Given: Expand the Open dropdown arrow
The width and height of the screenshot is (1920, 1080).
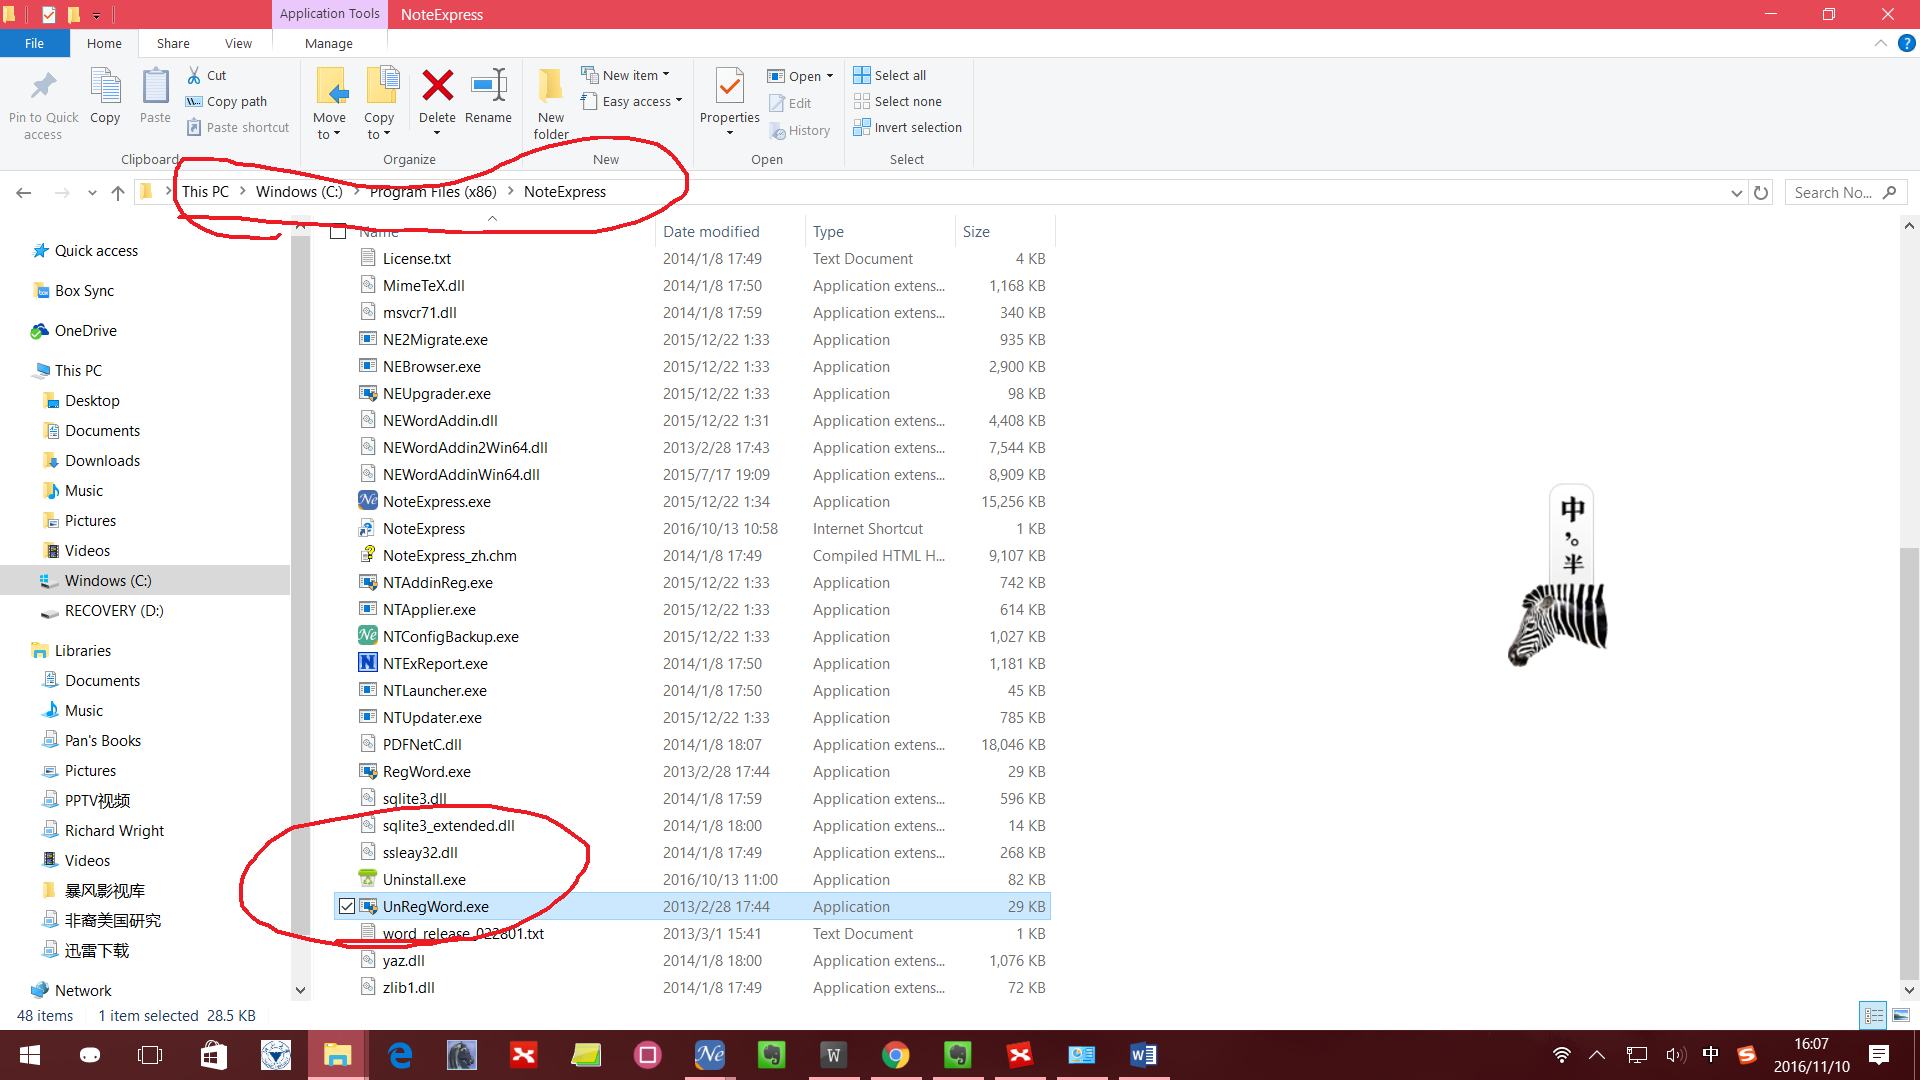Looking at the screenshot, I should click(830, 76).
